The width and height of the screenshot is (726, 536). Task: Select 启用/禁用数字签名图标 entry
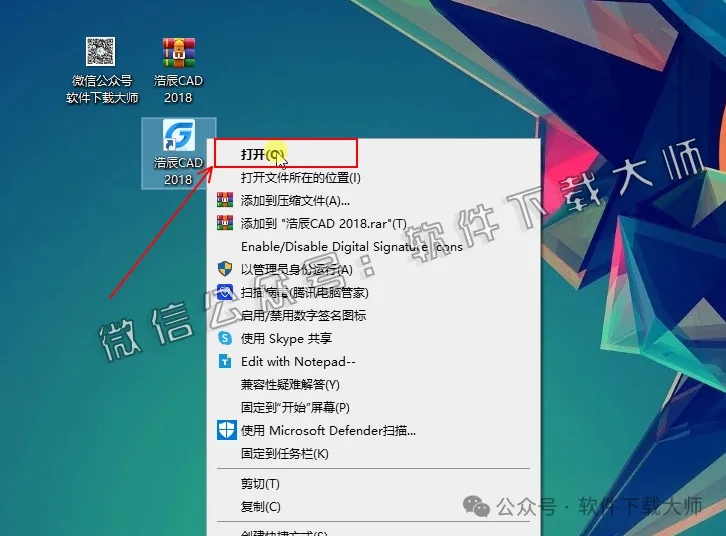tap(373, 315)
